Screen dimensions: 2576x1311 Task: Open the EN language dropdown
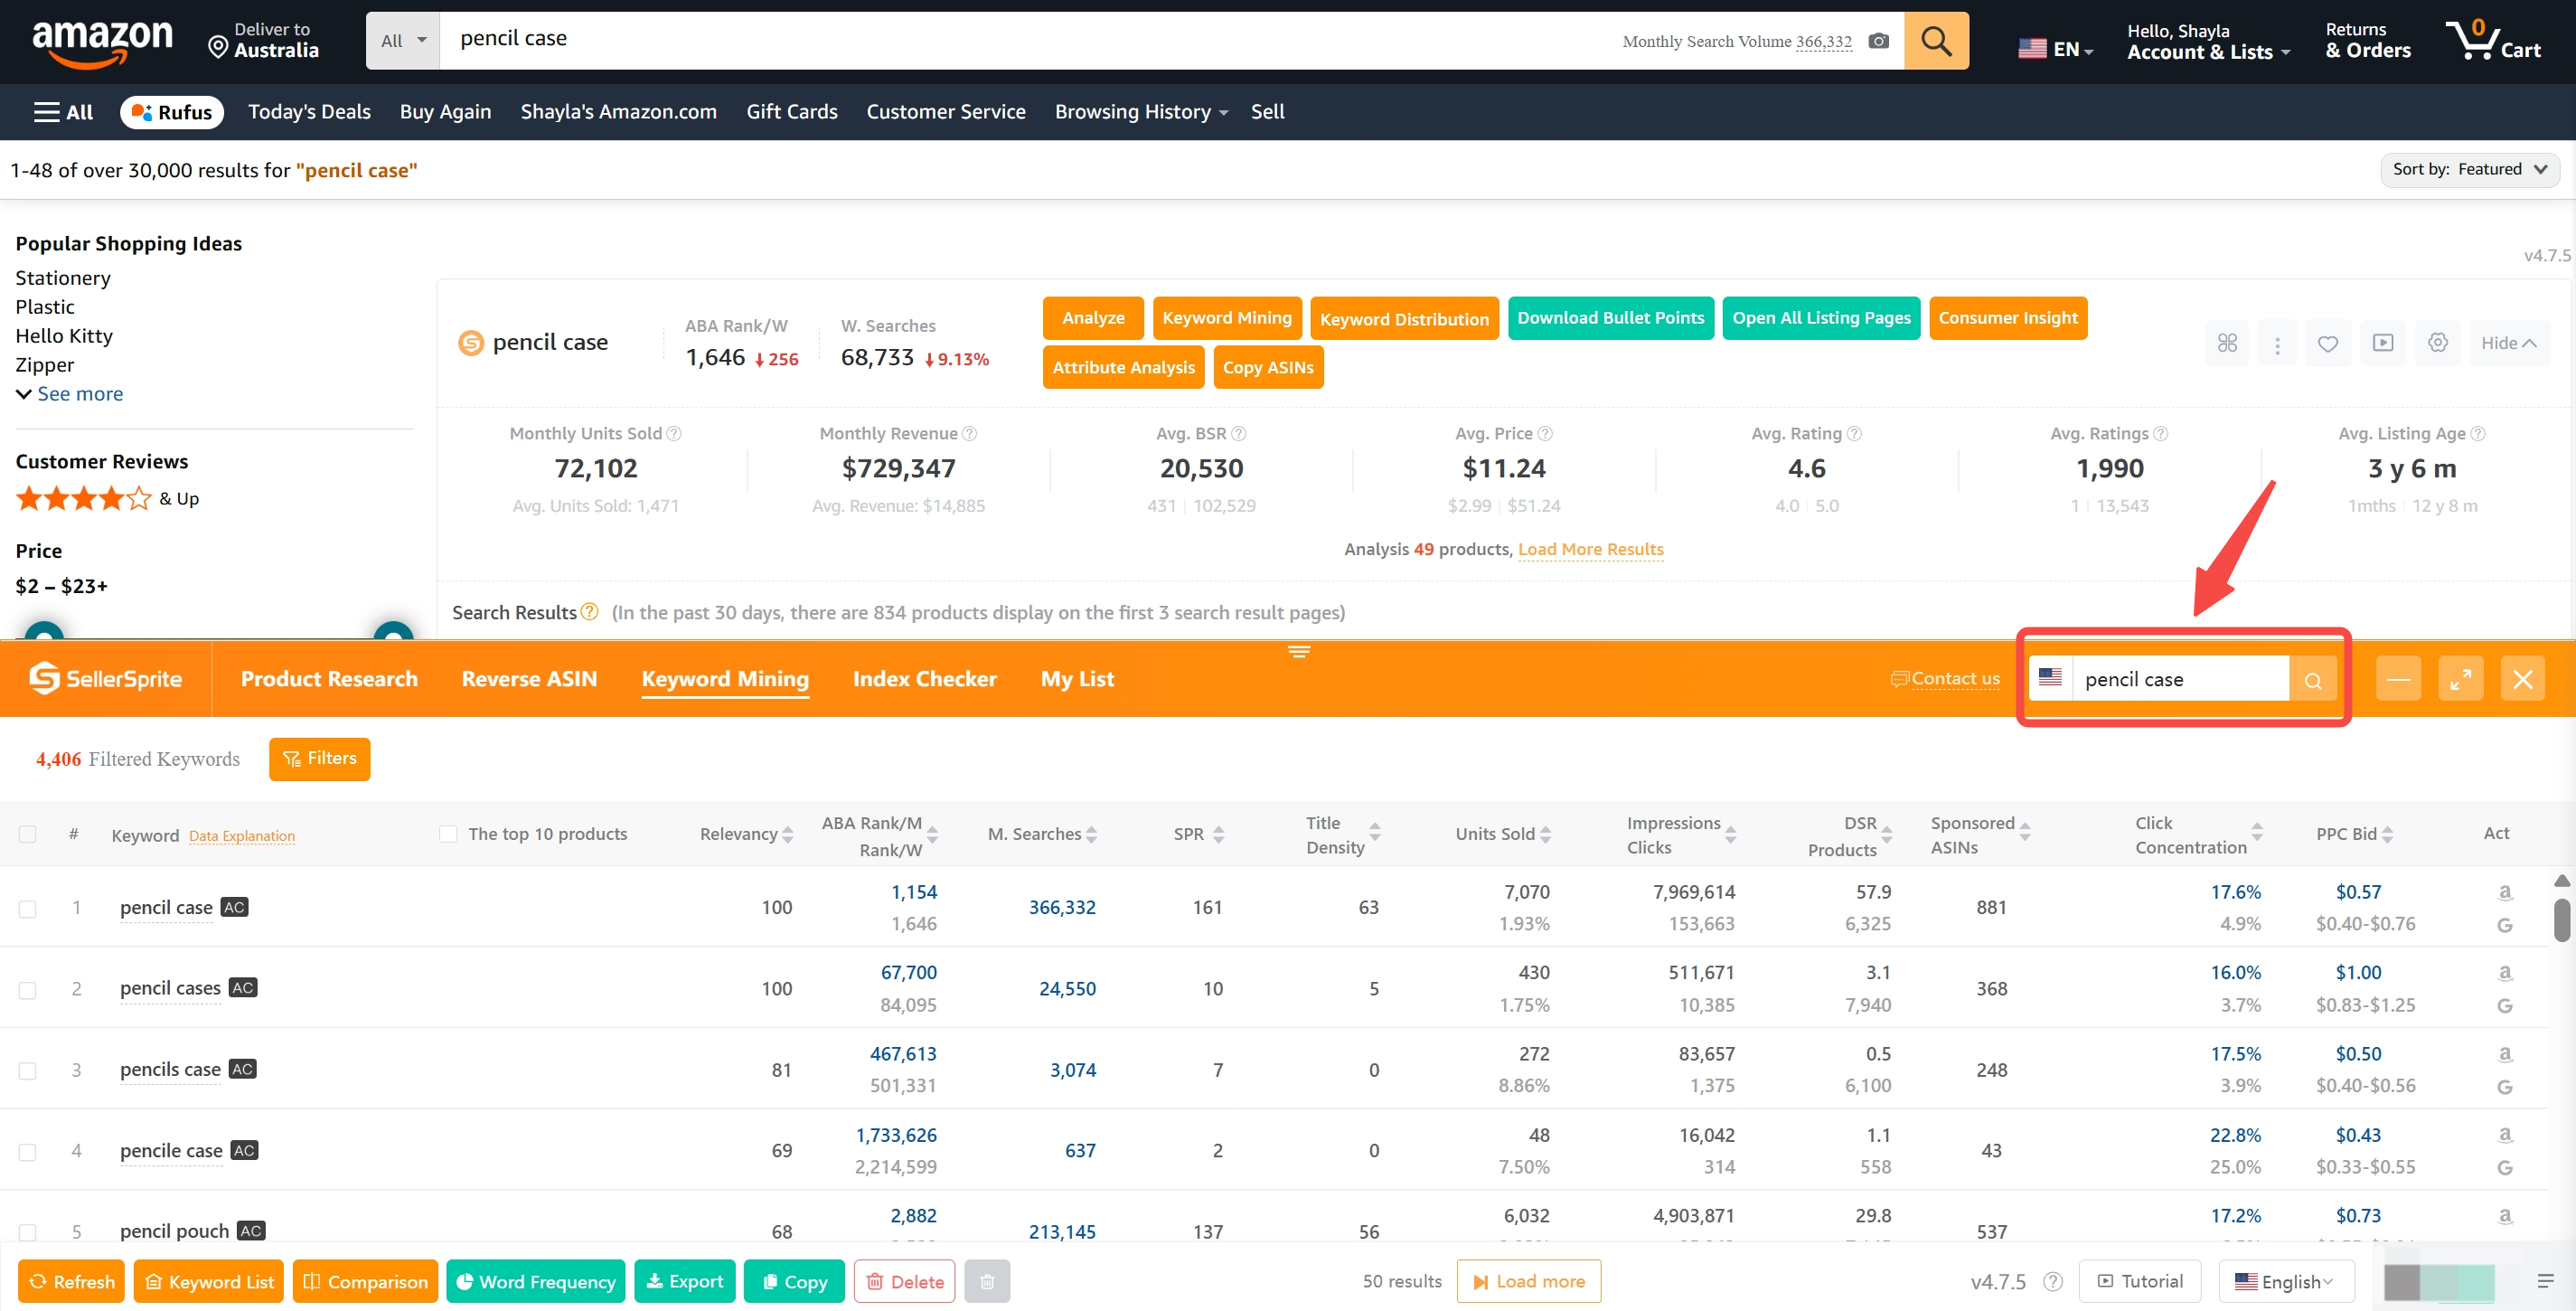[x=2056, y=48]
